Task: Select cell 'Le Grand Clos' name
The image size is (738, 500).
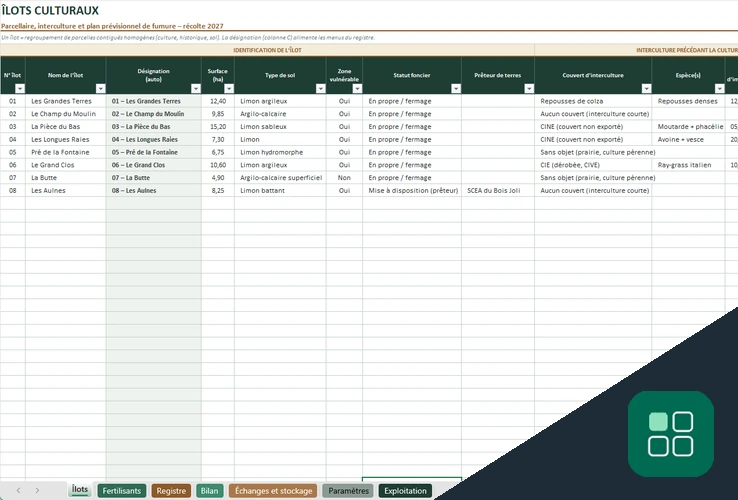Action: pyautogui.click(x=66, y=165)
